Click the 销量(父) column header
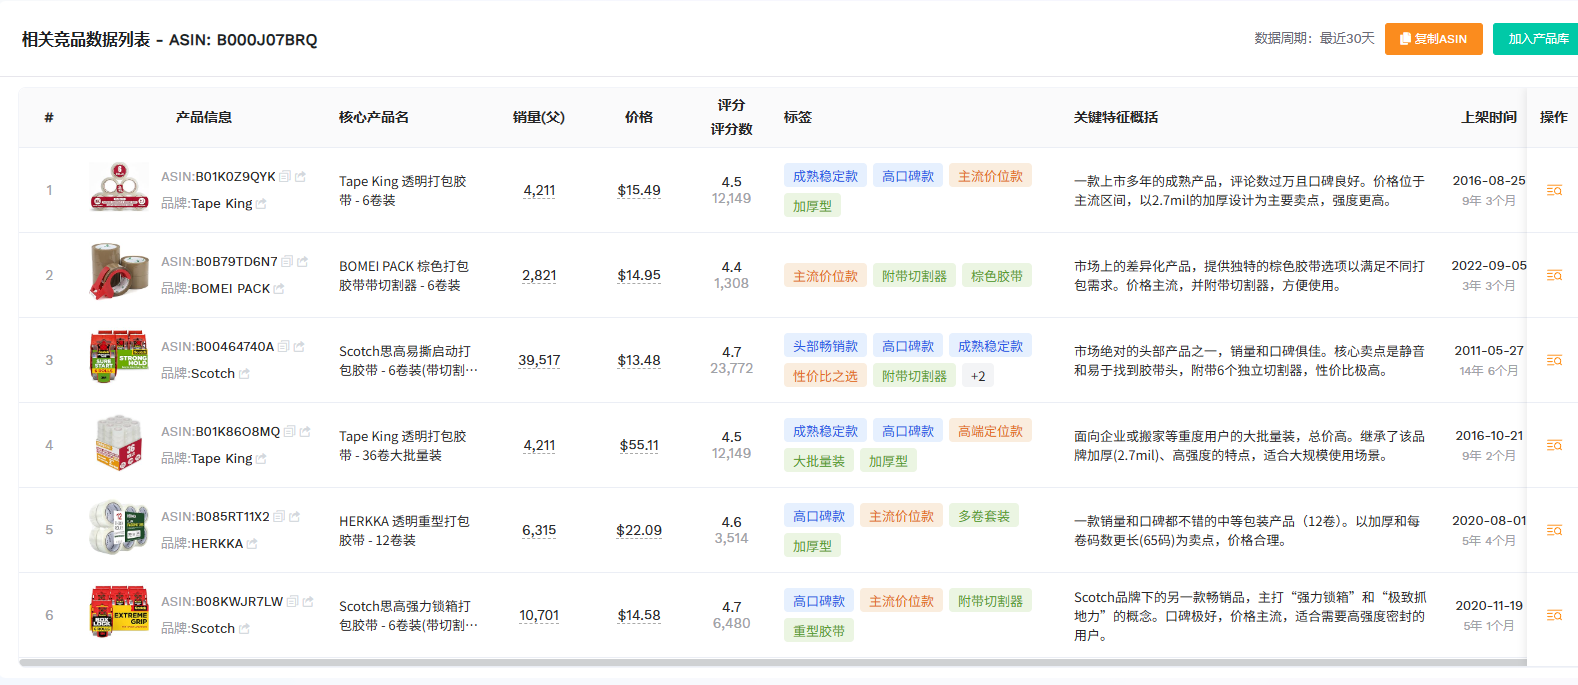Screen dimensions: 1578x685 click(538, 117)
